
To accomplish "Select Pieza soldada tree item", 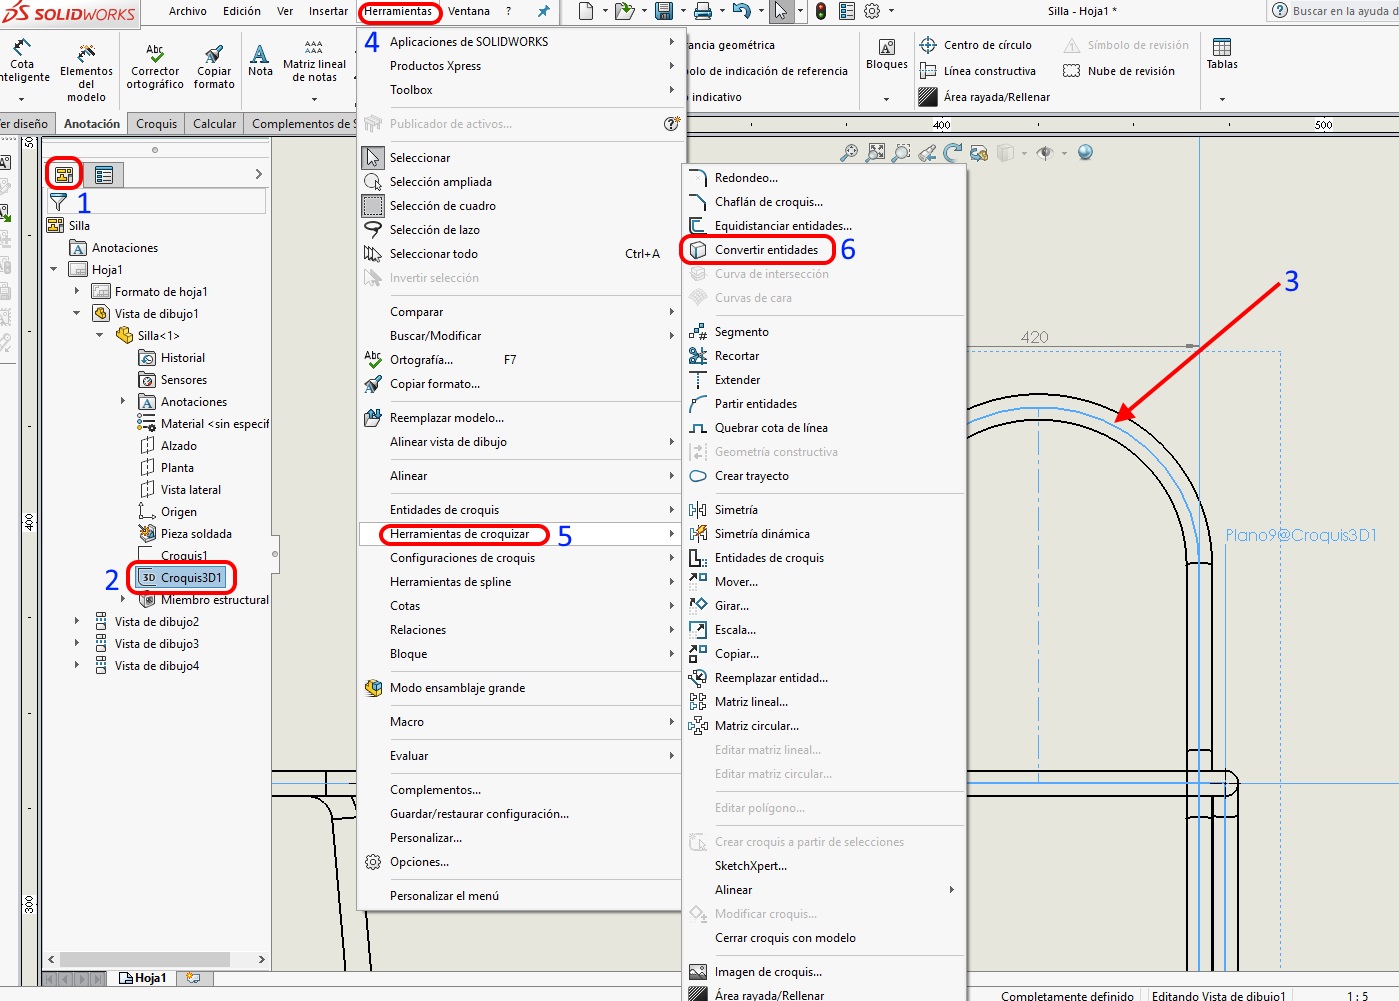I will [186, 534].
